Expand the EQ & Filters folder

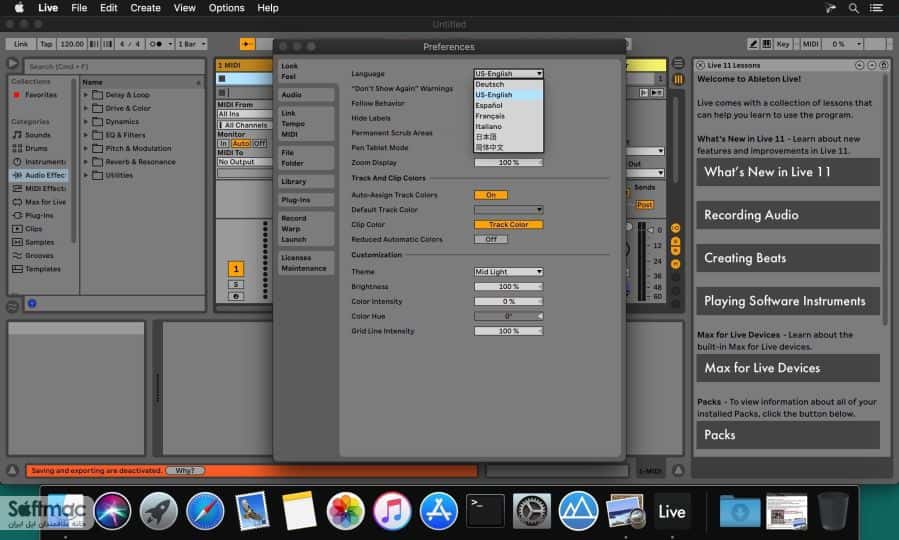pos(86,135)
